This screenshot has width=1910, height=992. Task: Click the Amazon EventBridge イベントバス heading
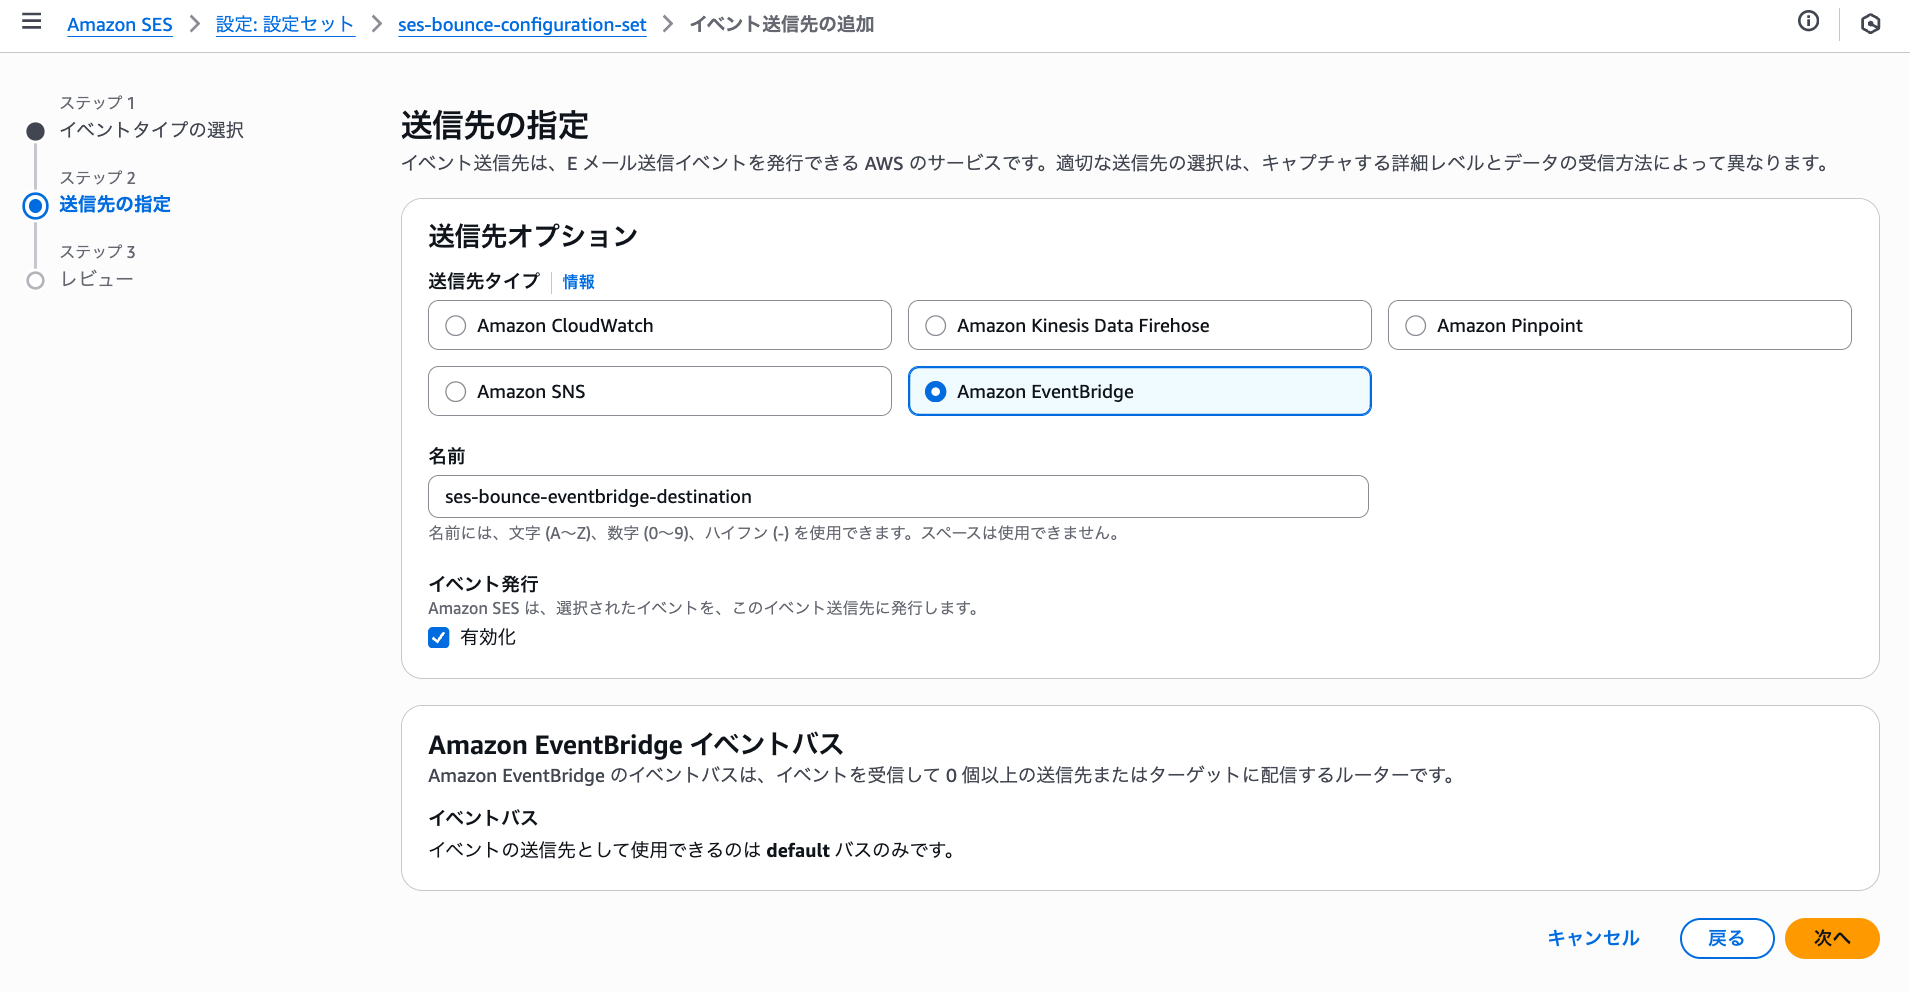(x=636, y=744)
